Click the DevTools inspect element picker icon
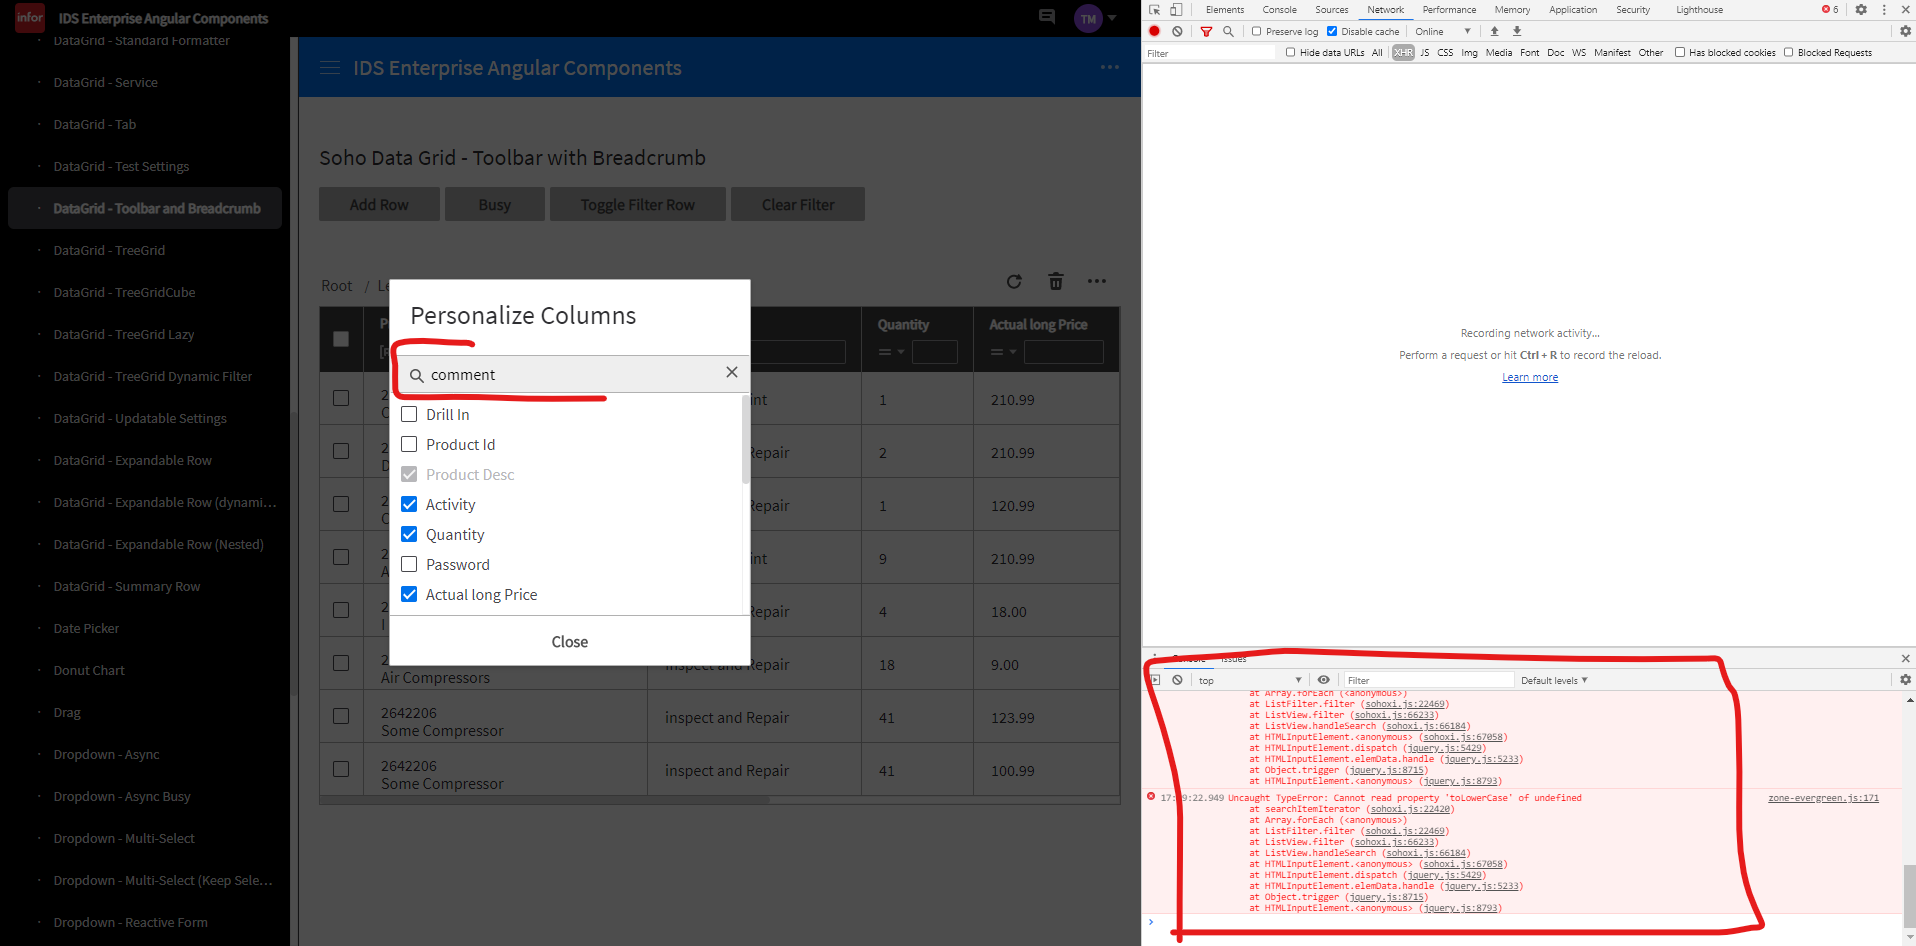Image resolution: width=1916 pixels, height=946 pixels. tap(1155, 10)
